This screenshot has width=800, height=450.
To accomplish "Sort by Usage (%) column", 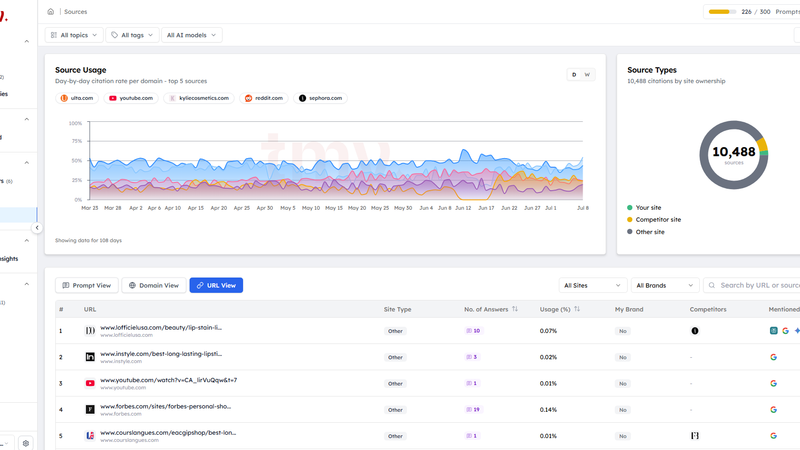I will coord(577,309).
